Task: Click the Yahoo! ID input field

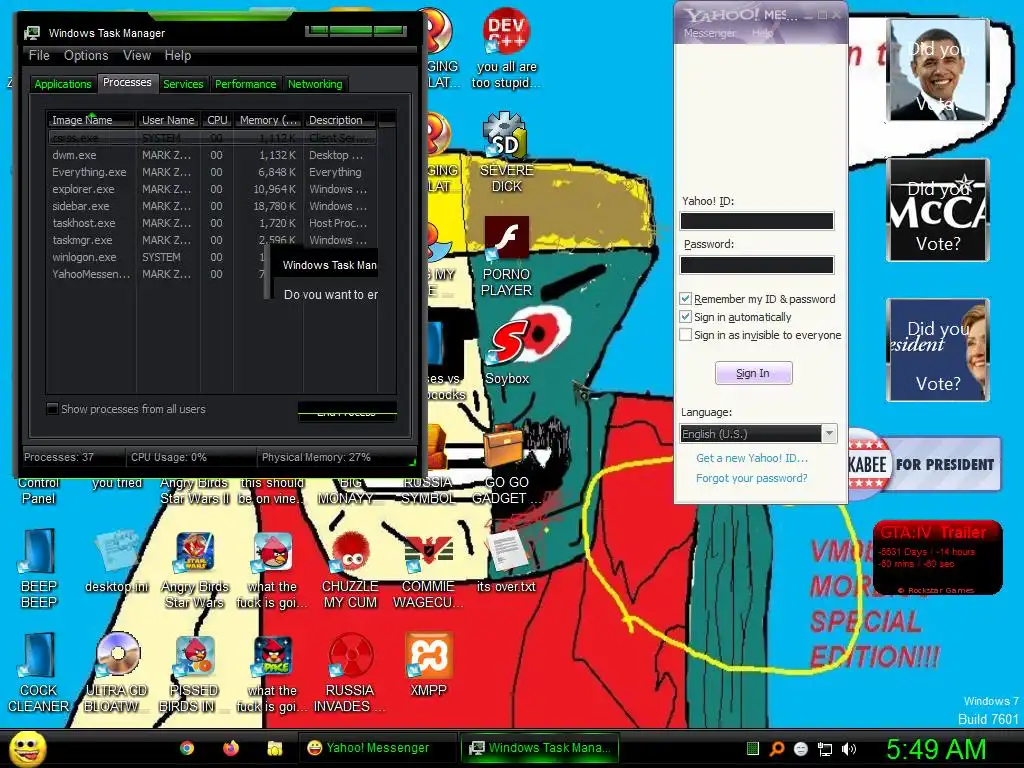Action: (757, 221)
